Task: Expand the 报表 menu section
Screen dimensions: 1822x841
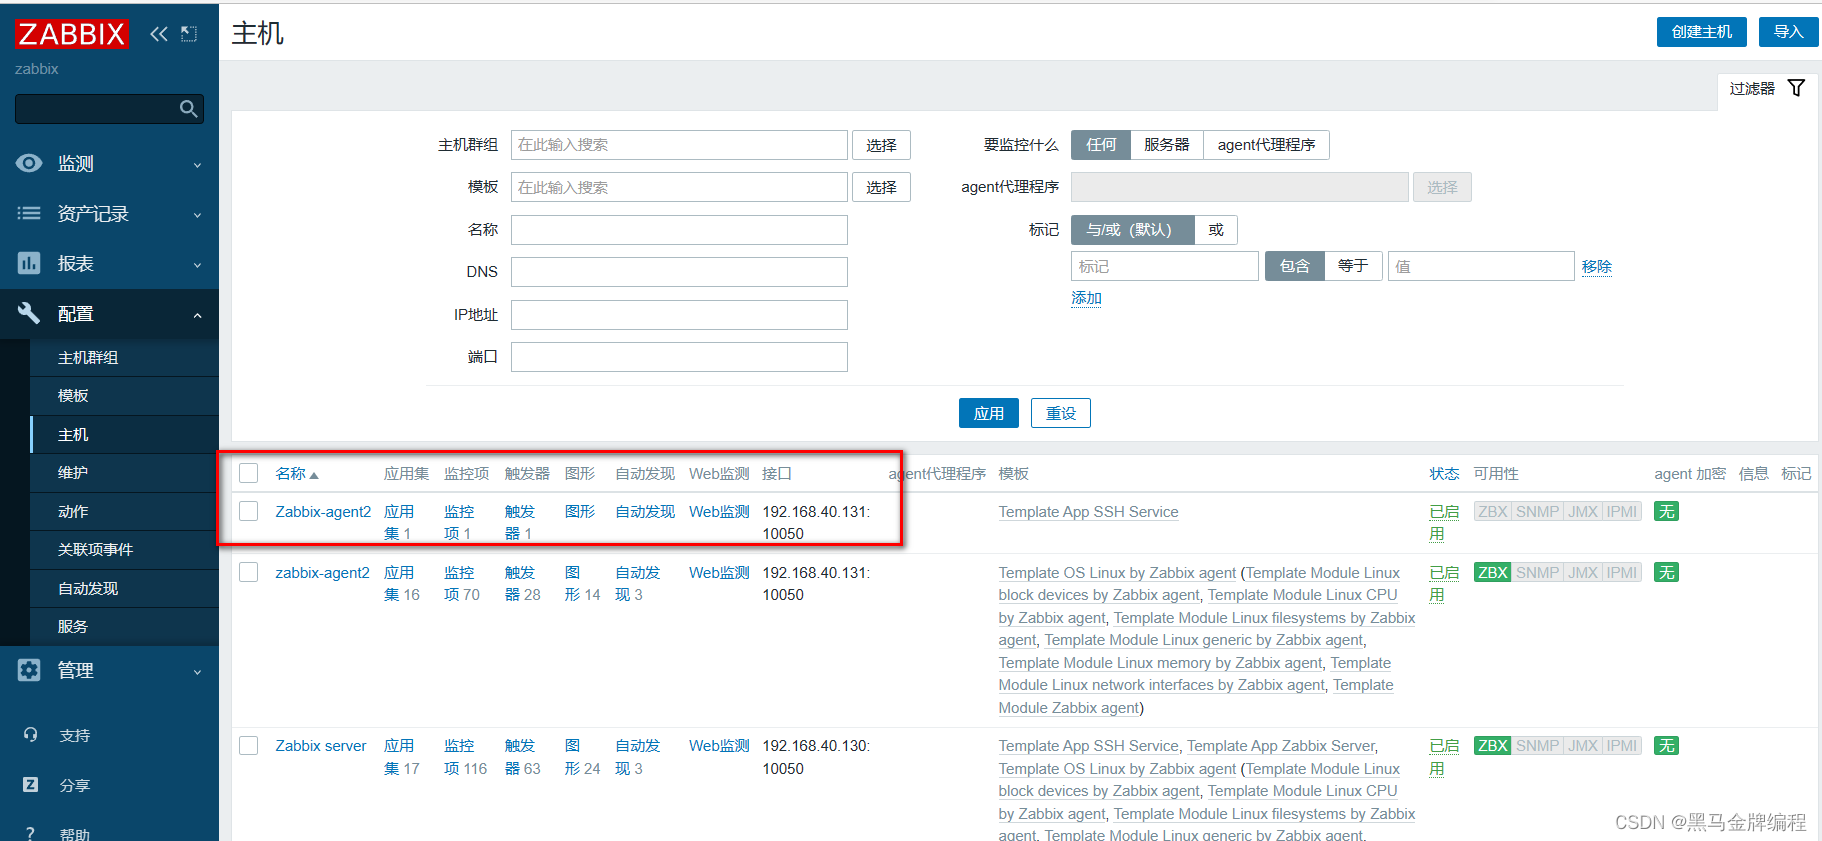Action: [x=197, y=264]
